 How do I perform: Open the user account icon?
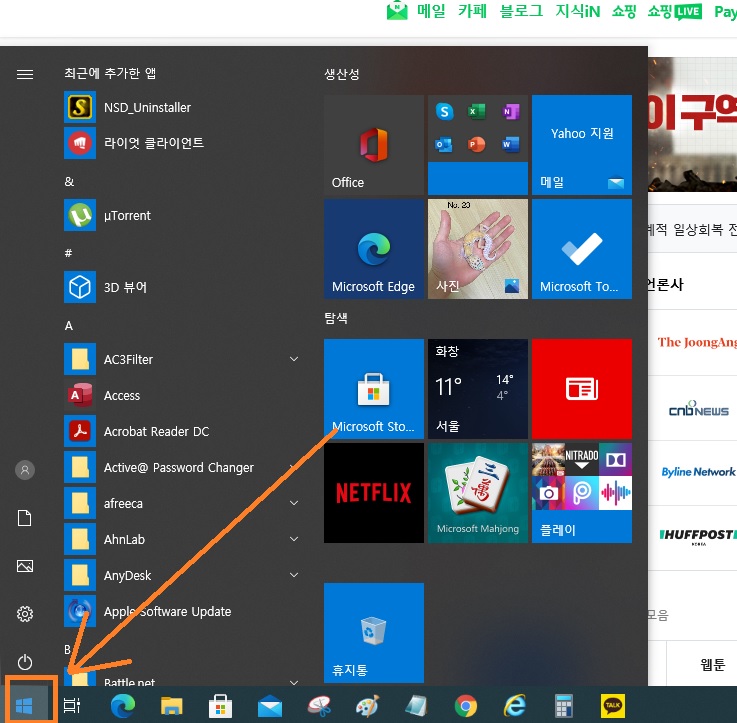click(25, 470)
